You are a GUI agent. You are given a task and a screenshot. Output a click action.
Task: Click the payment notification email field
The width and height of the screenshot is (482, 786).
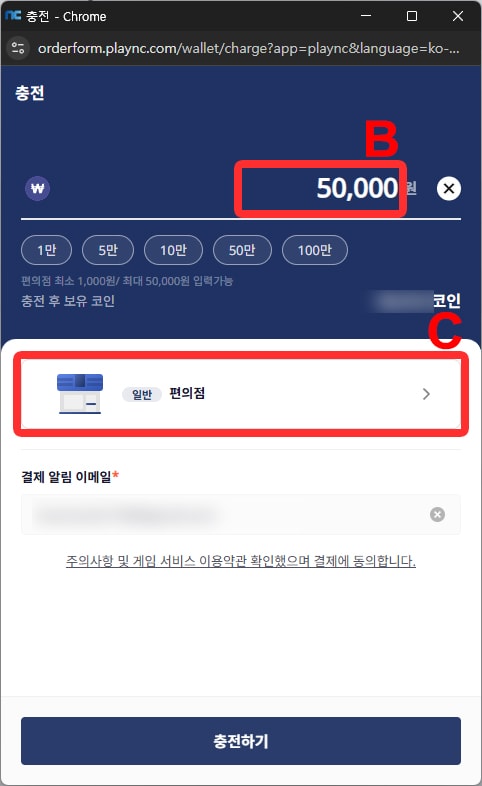pyautogui.click(x=240, y=514)
